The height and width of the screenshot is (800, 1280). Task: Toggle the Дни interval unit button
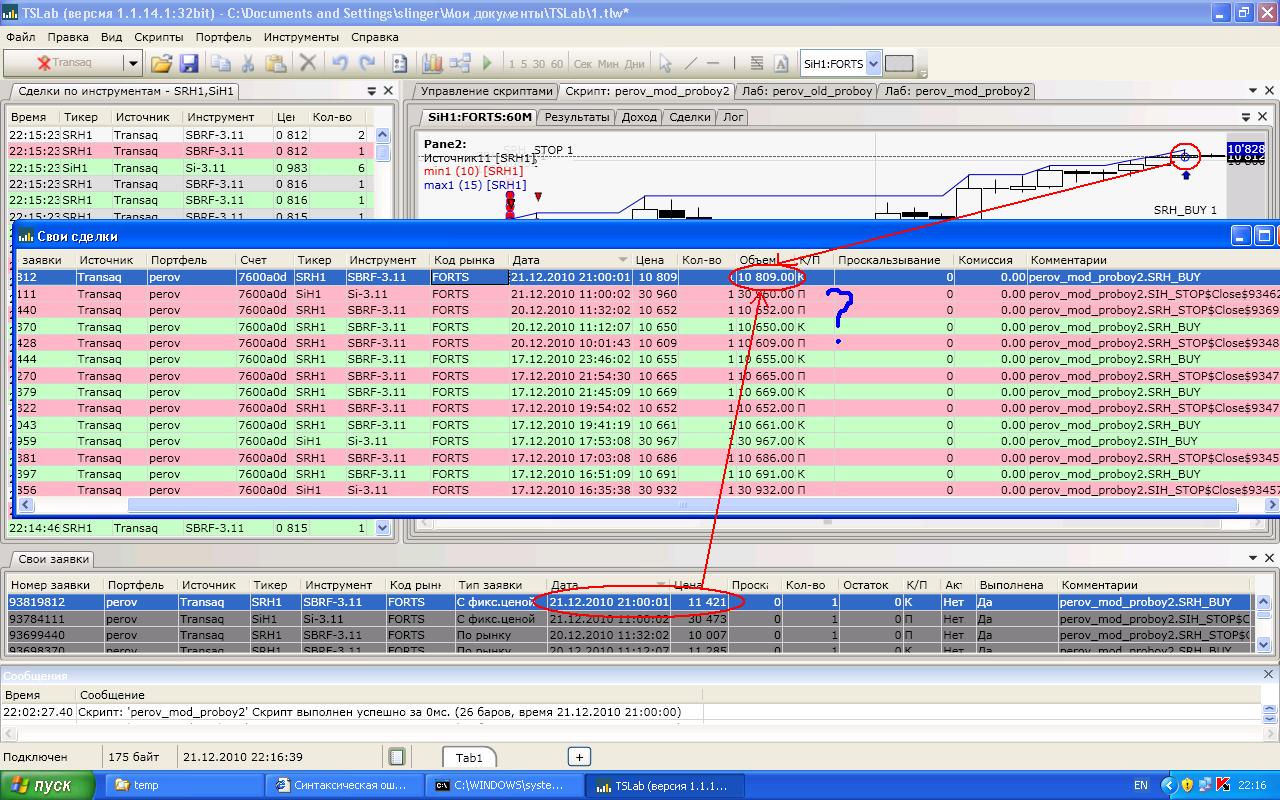634,64
